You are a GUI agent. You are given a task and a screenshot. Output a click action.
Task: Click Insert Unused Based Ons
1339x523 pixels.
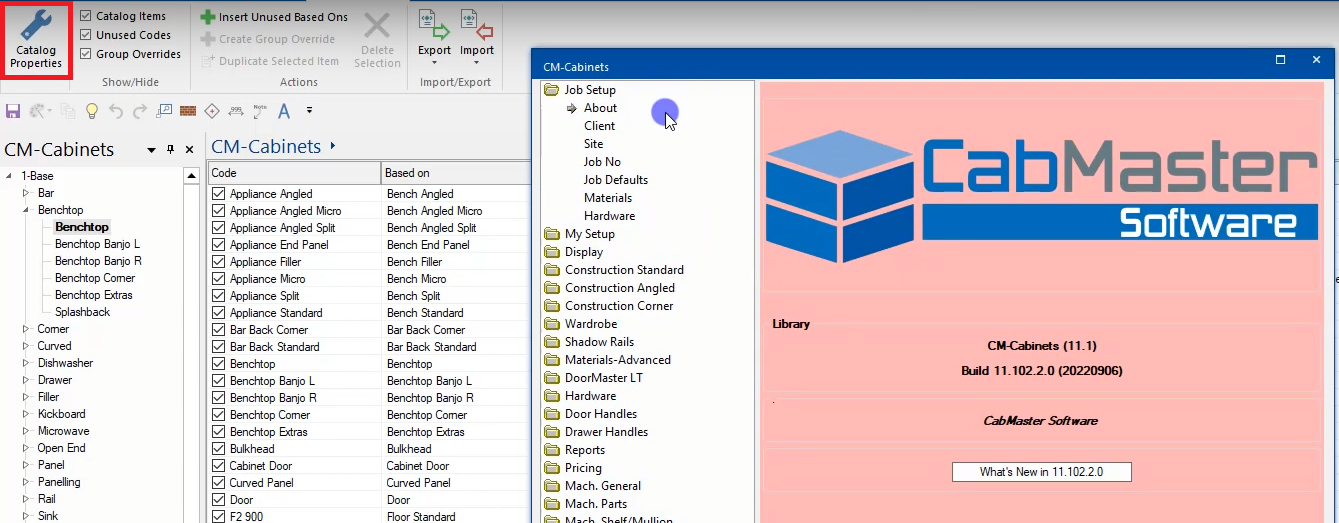[x=274, y=17]
